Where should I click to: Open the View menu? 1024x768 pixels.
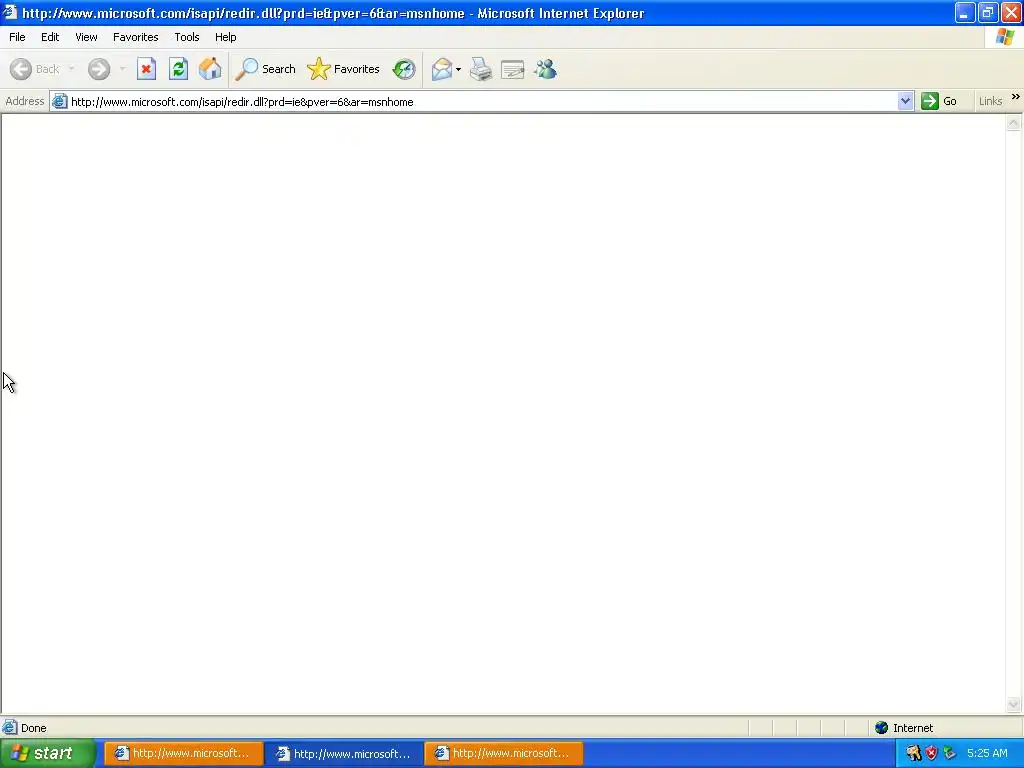point(86,37)
